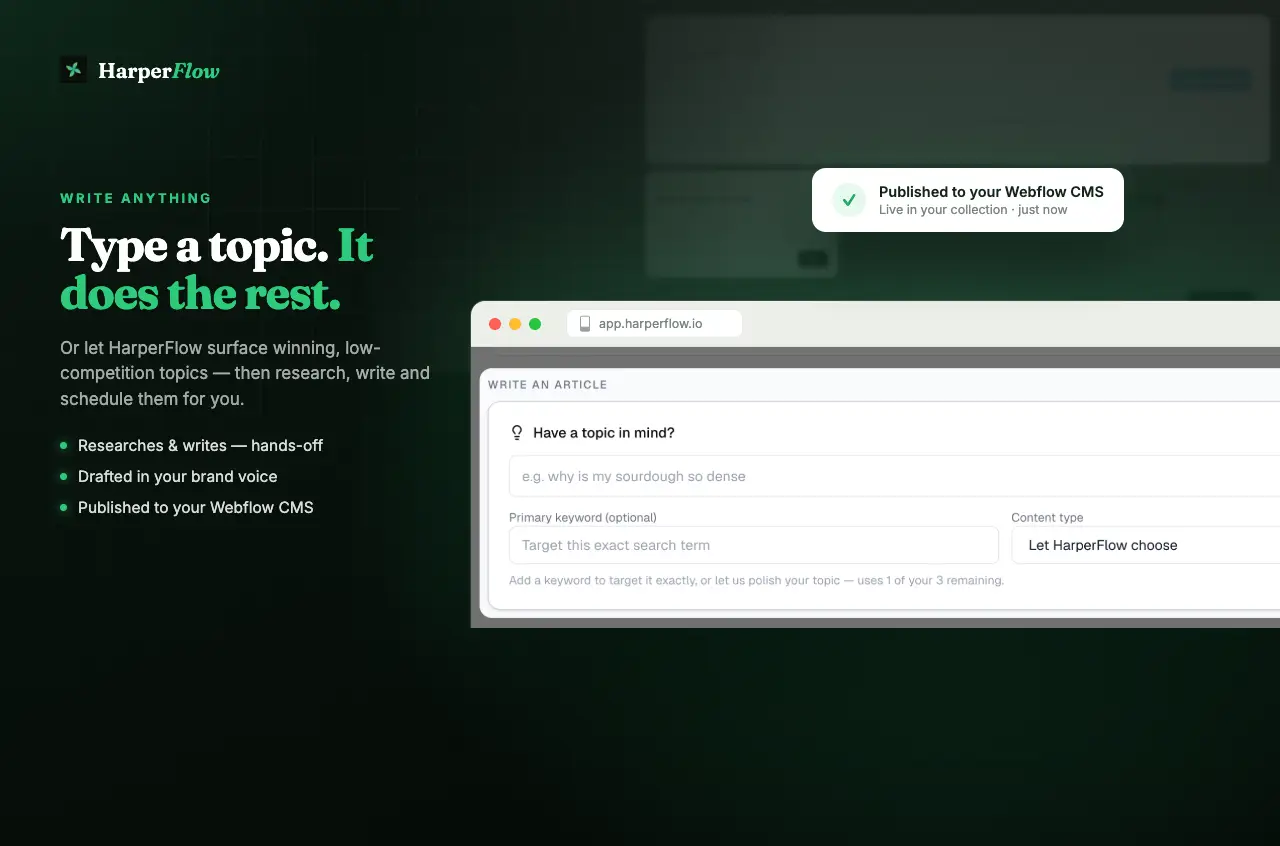Focus the sourdough example topic input field
Image resolution: width=1280 pixels, height=846 pixels.
point(894,476)
